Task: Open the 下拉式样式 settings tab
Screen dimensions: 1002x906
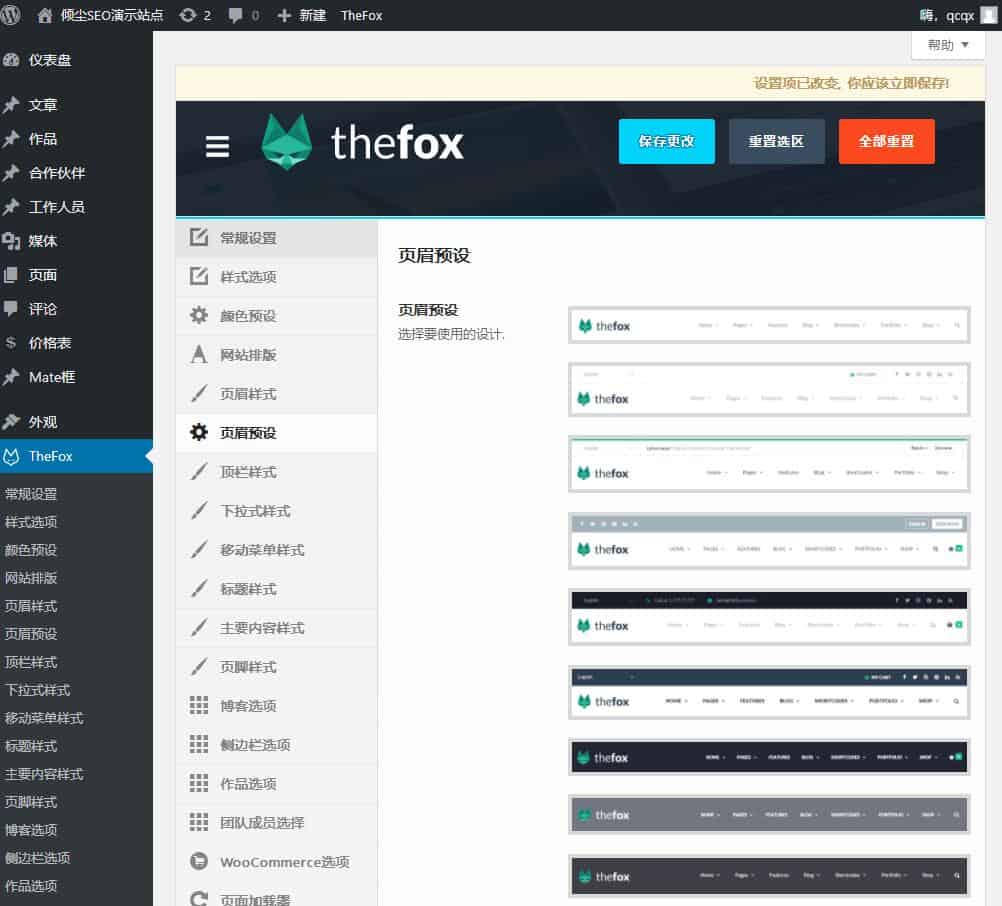Action: tap(277, 511)
